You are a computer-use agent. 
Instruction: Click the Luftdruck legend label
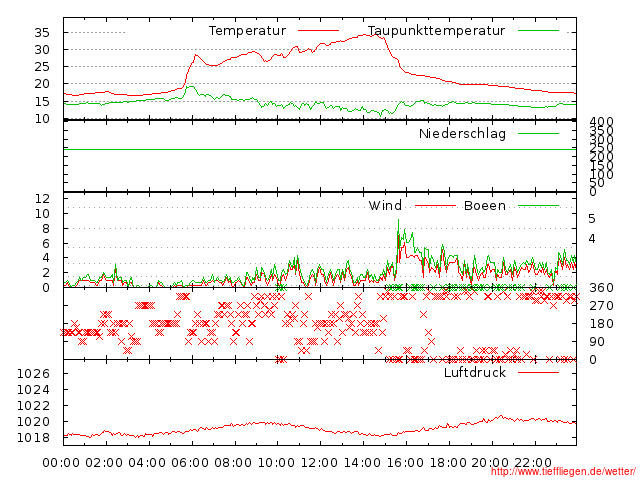[x=475, y=372]
